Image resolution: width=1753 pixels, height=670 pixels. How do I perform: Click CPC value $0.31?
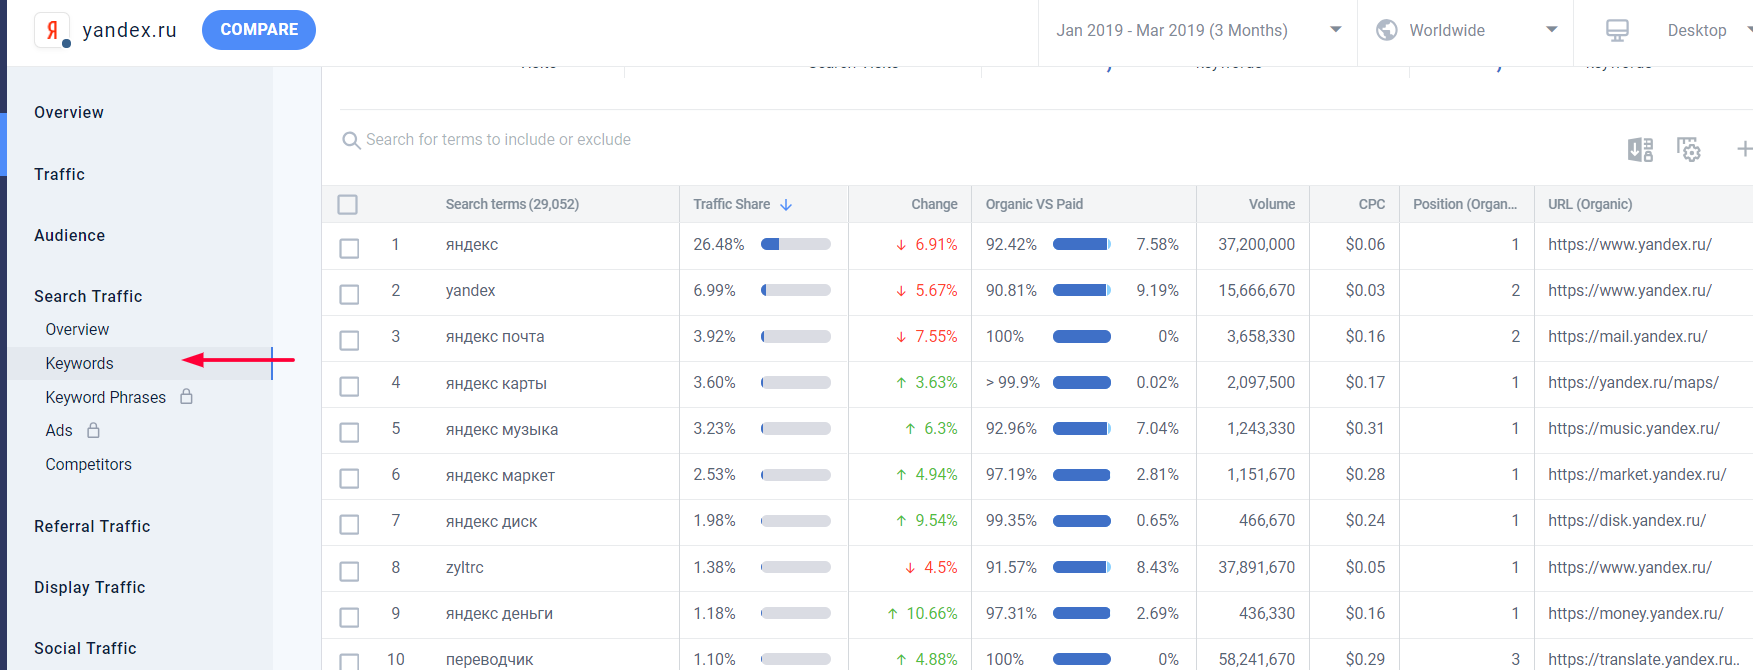pos(1365,429)
